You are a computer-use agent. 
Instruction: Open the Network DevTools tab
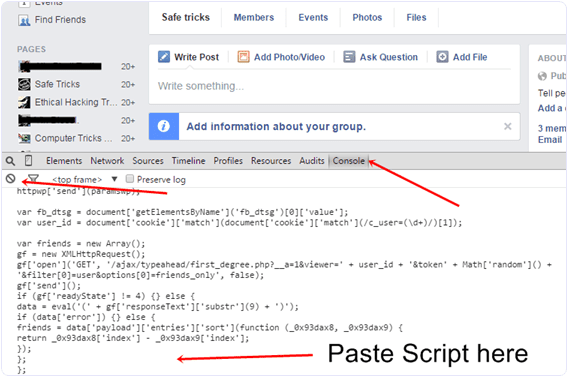107,161
